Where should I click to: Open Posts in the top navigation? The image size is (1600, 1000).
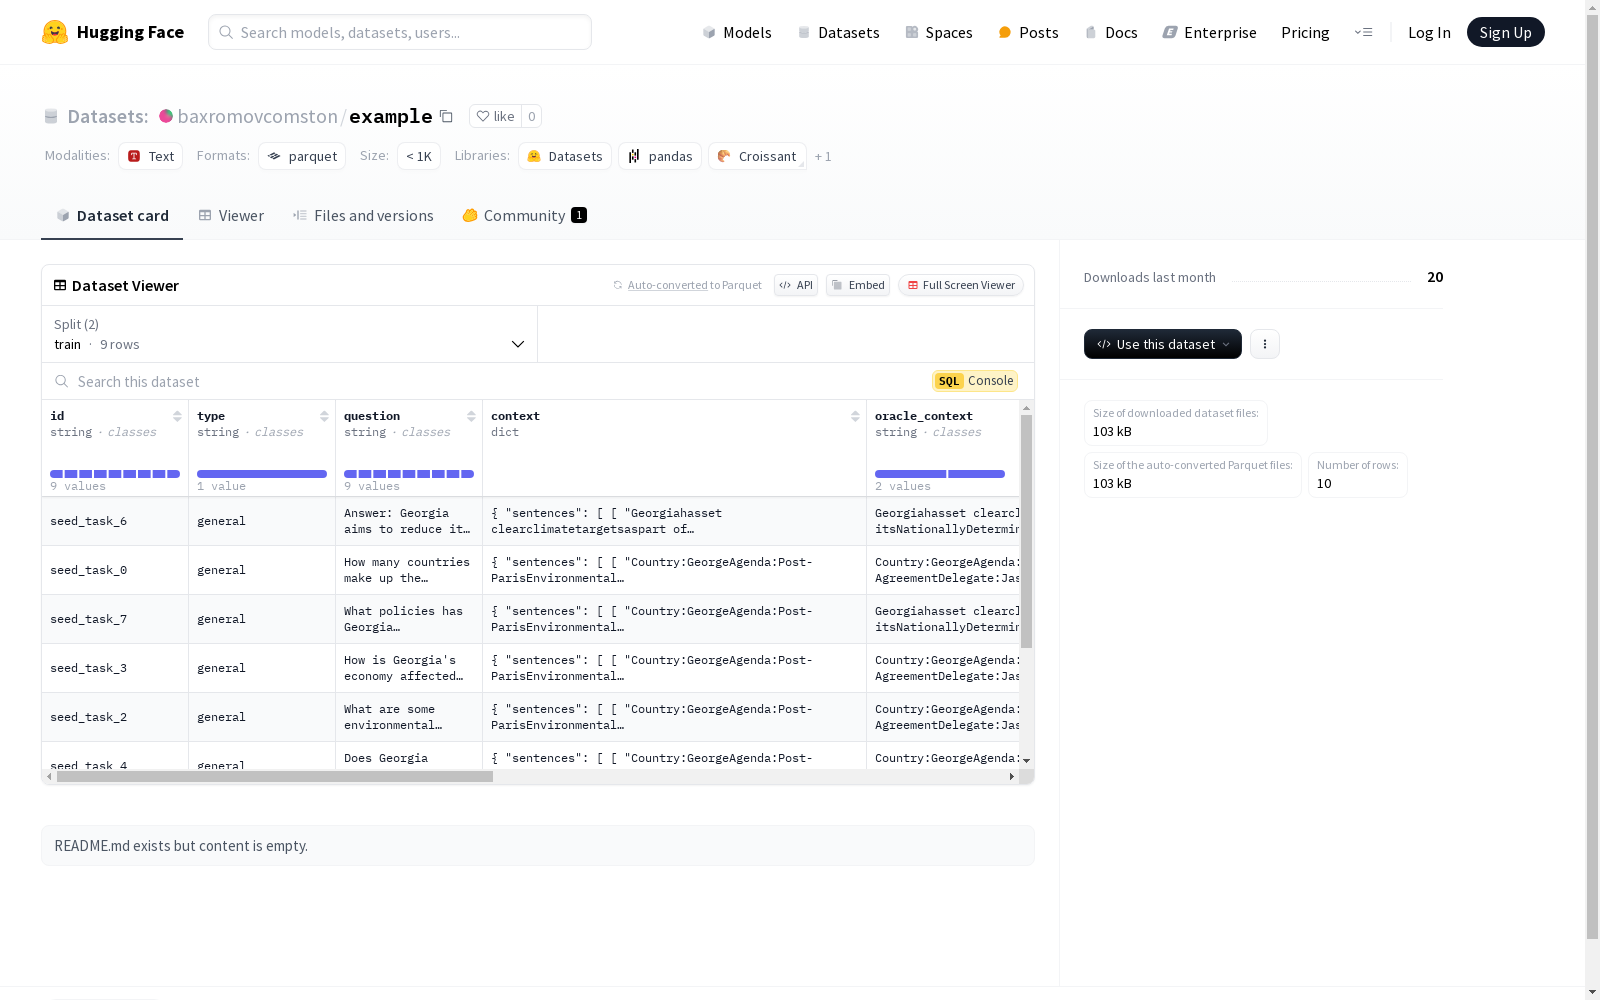1028,32
